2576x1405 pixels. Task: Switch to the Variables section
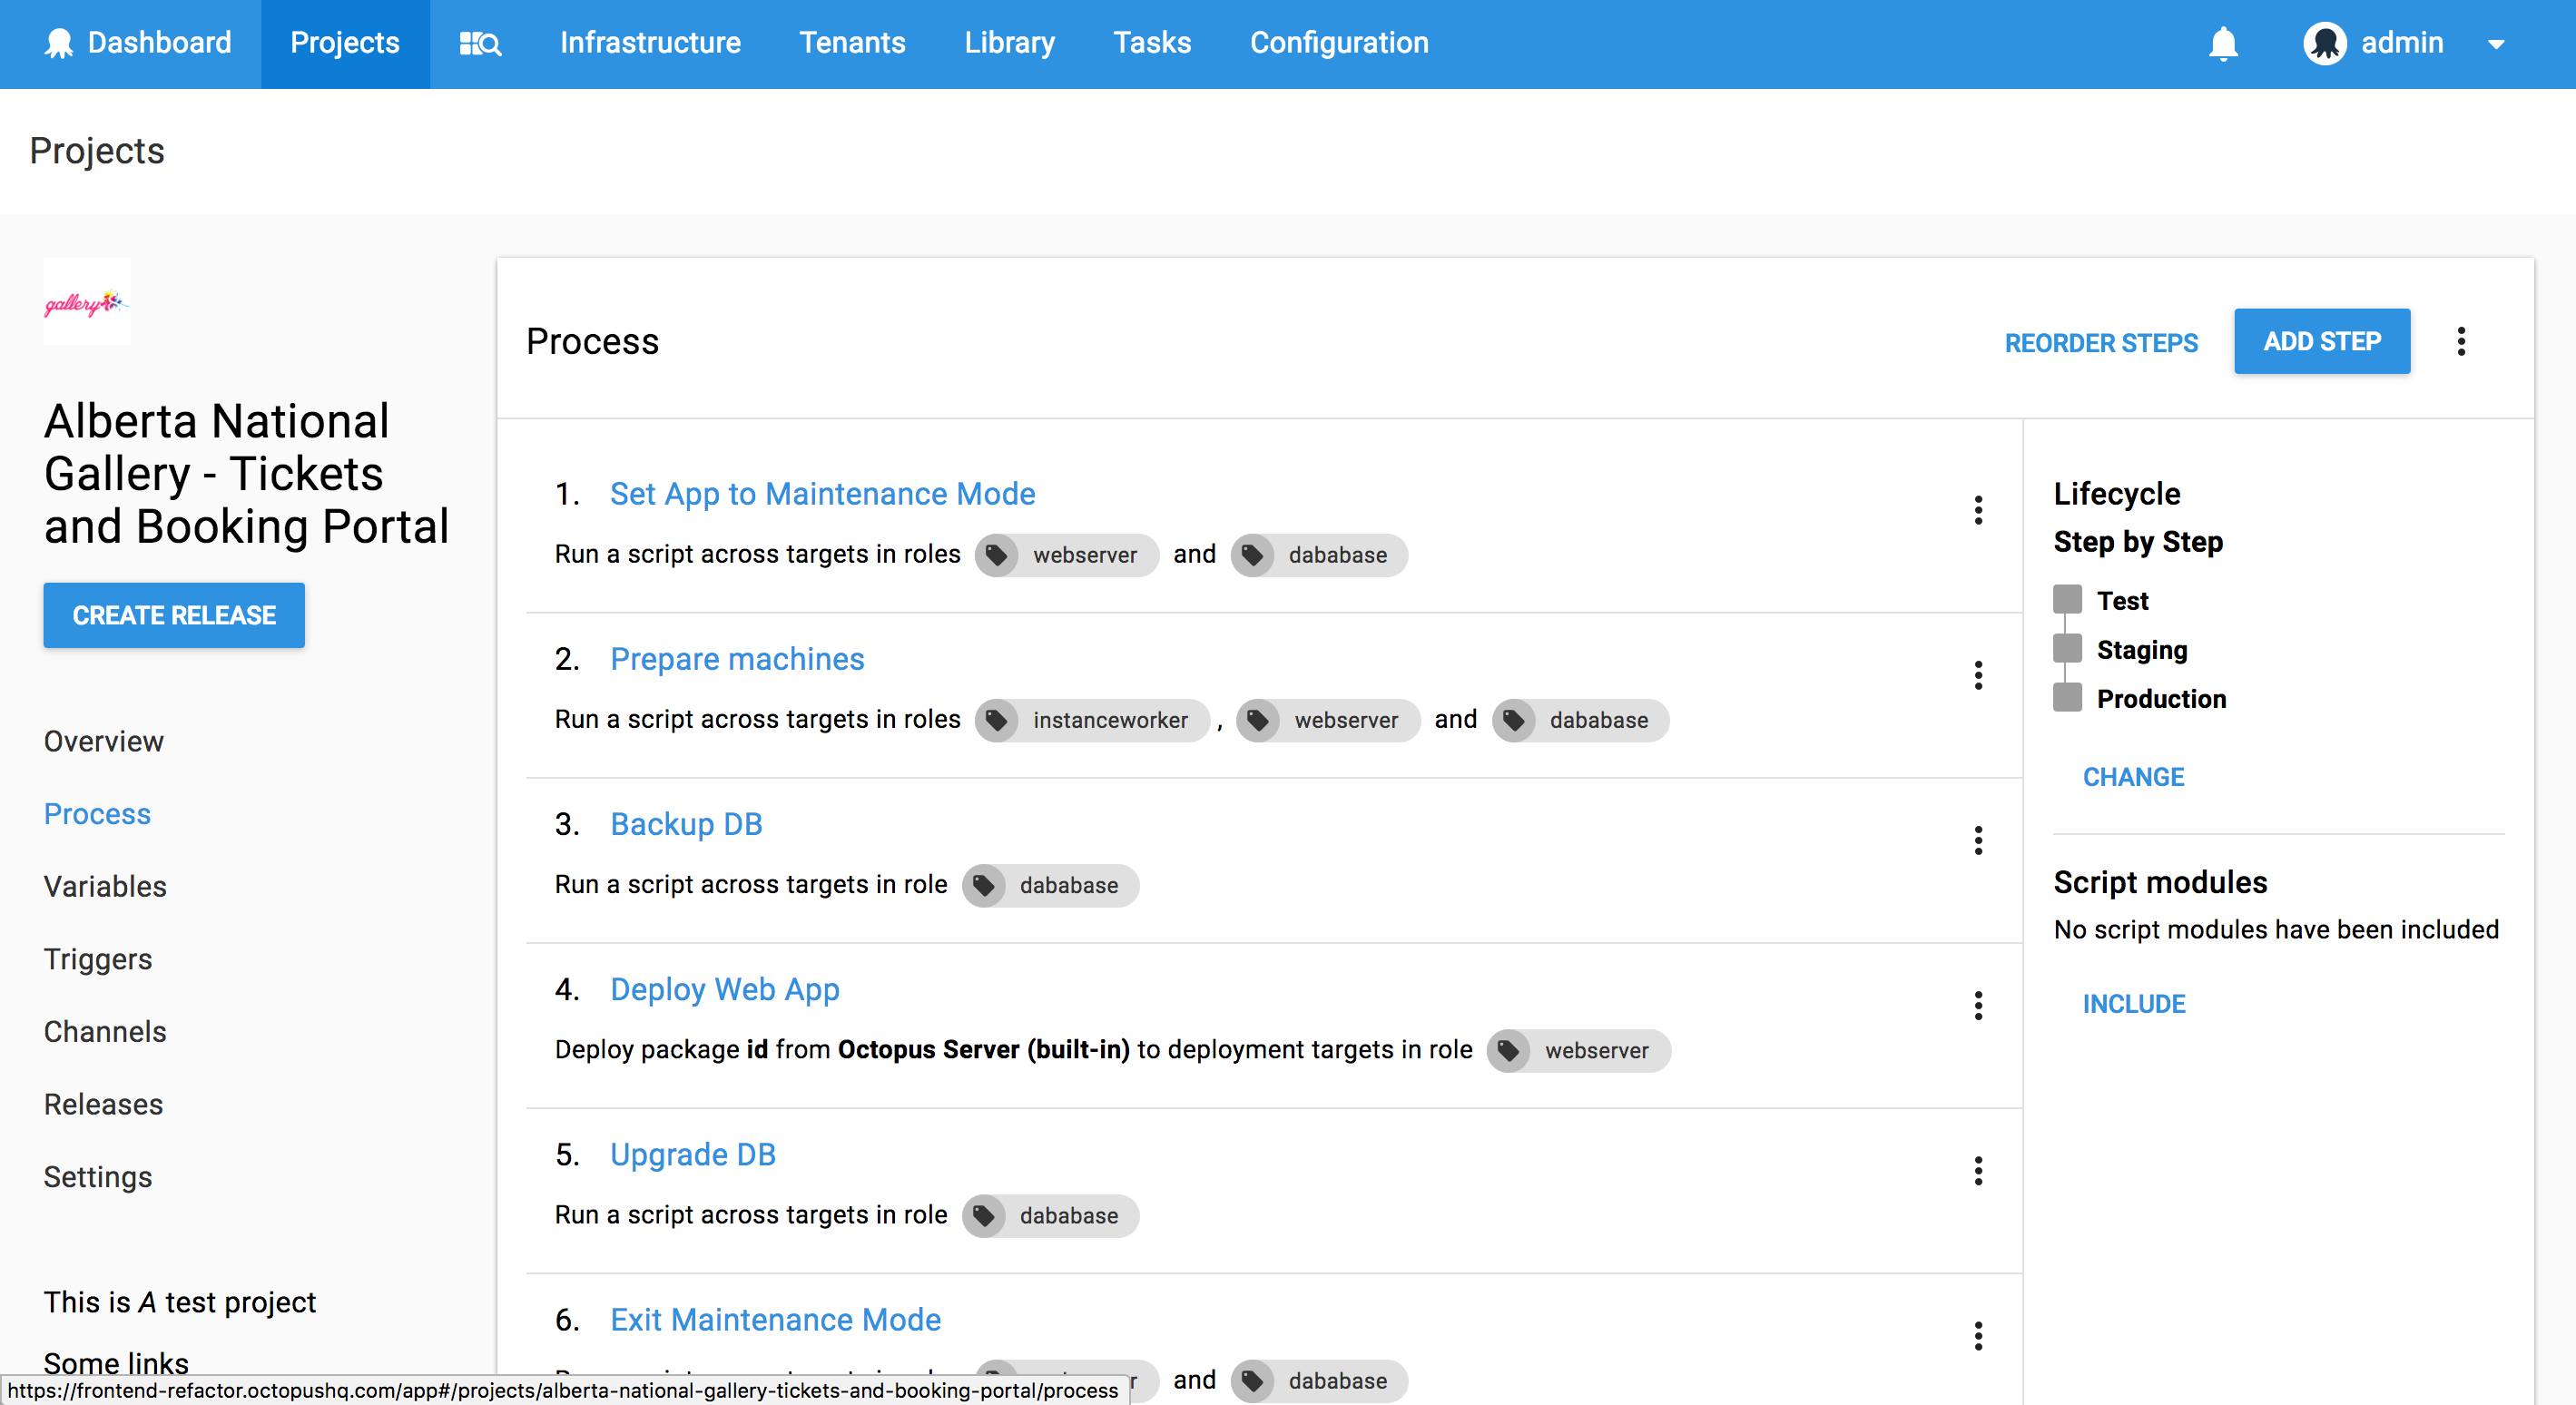[x=105, y=886]
